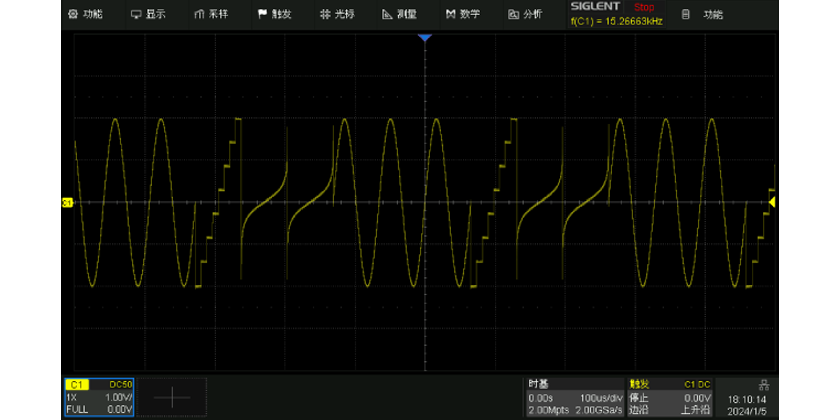Open the 显示 (Display) menu
Screen dimensions: 840x420
click(x=148, y=14)
